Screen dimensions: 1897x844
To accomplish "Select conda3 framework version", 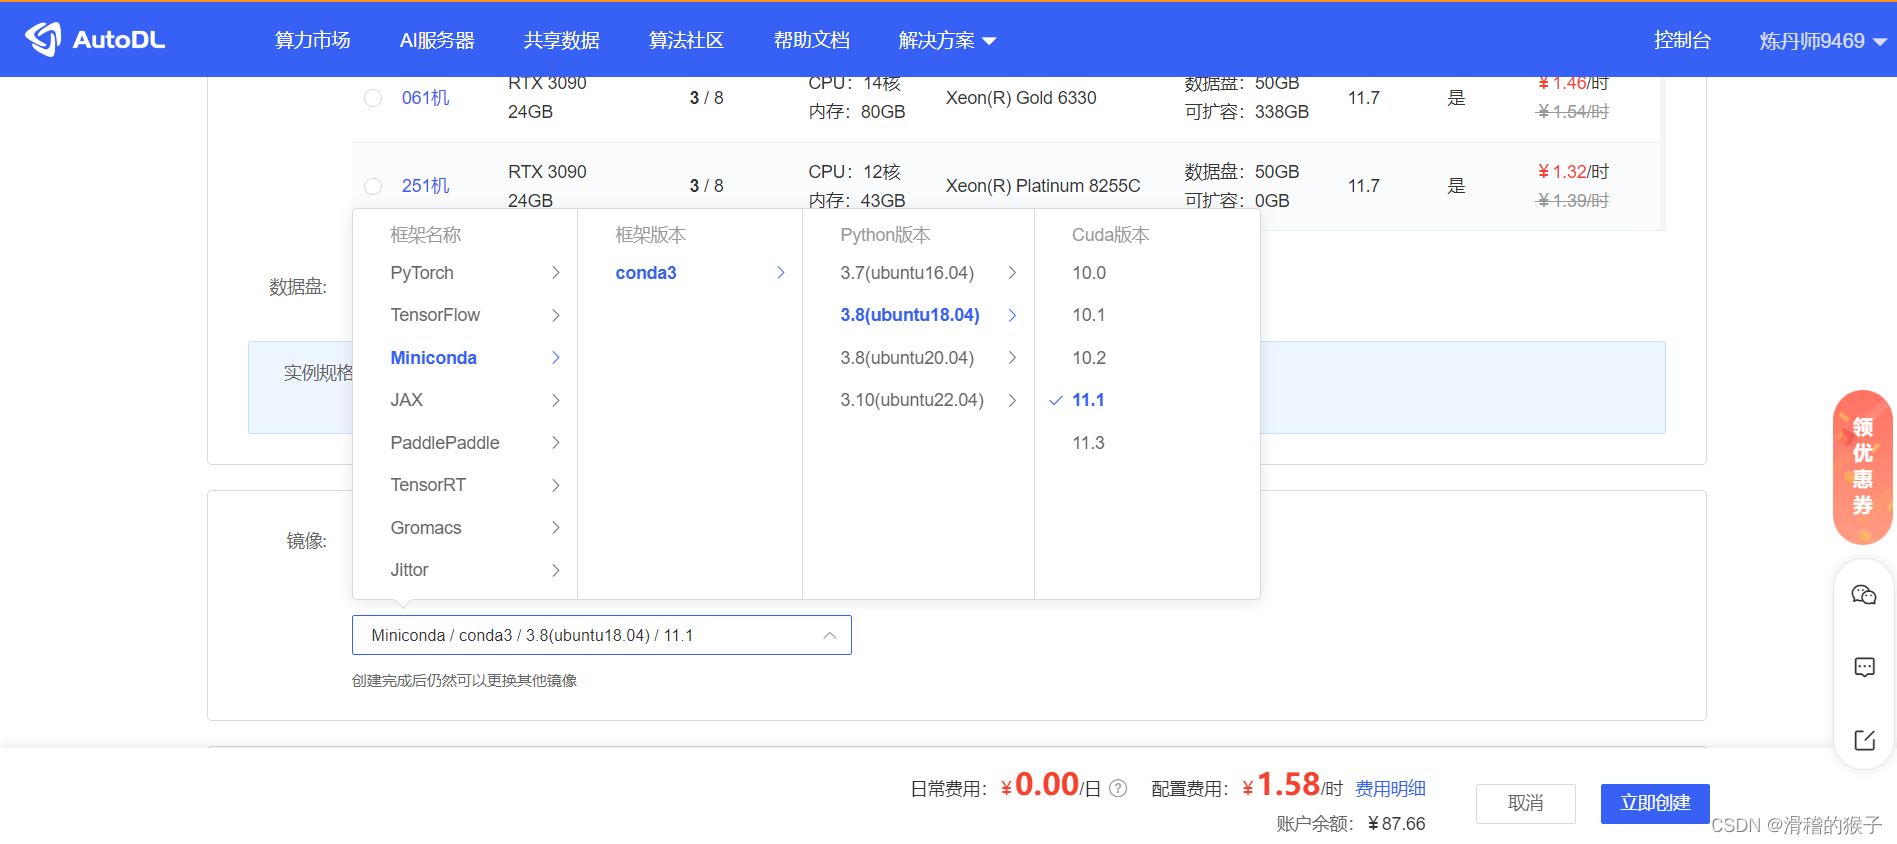I will (x=646, y=273).
